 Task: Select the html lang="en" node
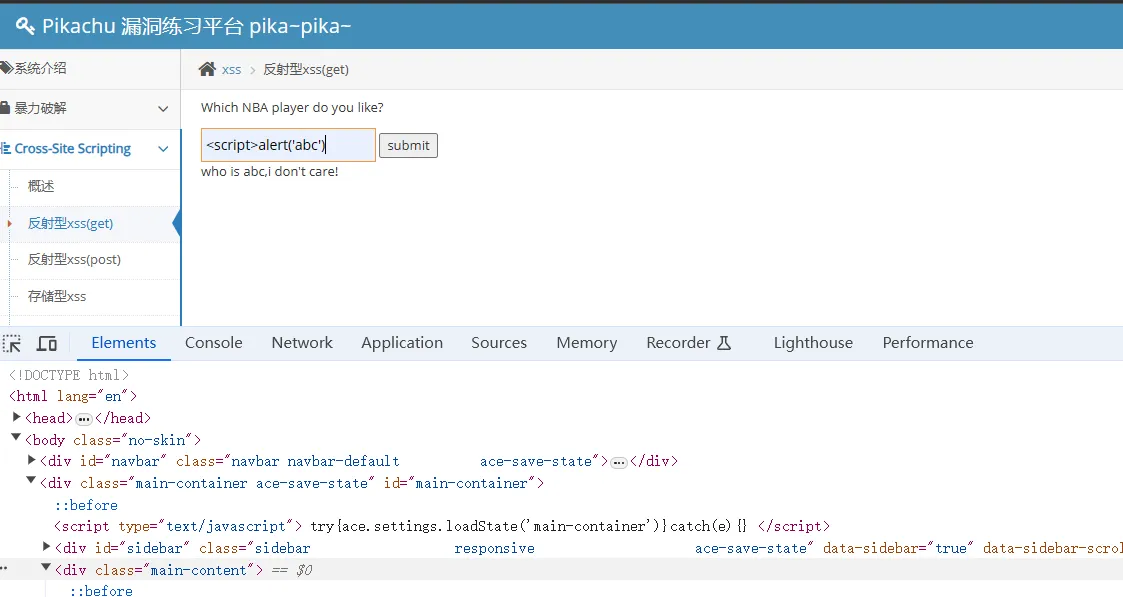pyautogui.click(x=73, y=397)
